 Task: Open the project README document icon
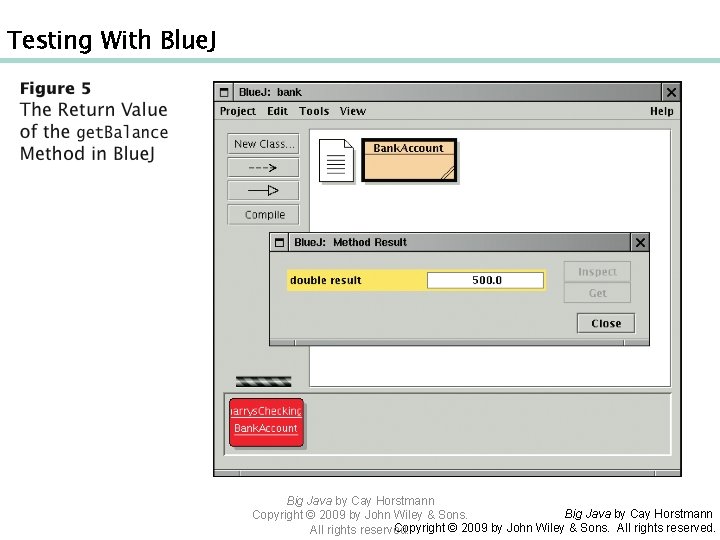tap(336, 161)
